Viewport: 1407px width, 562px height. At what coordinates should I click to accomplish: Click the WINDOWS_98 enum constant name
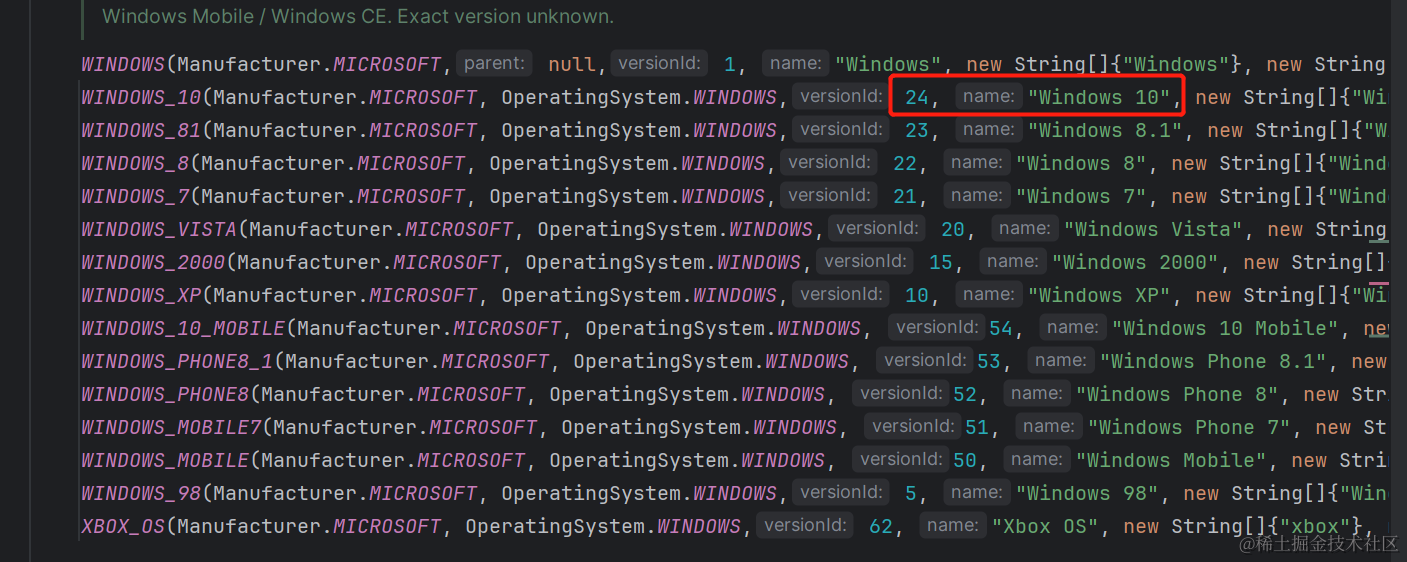tap(141, 493)
